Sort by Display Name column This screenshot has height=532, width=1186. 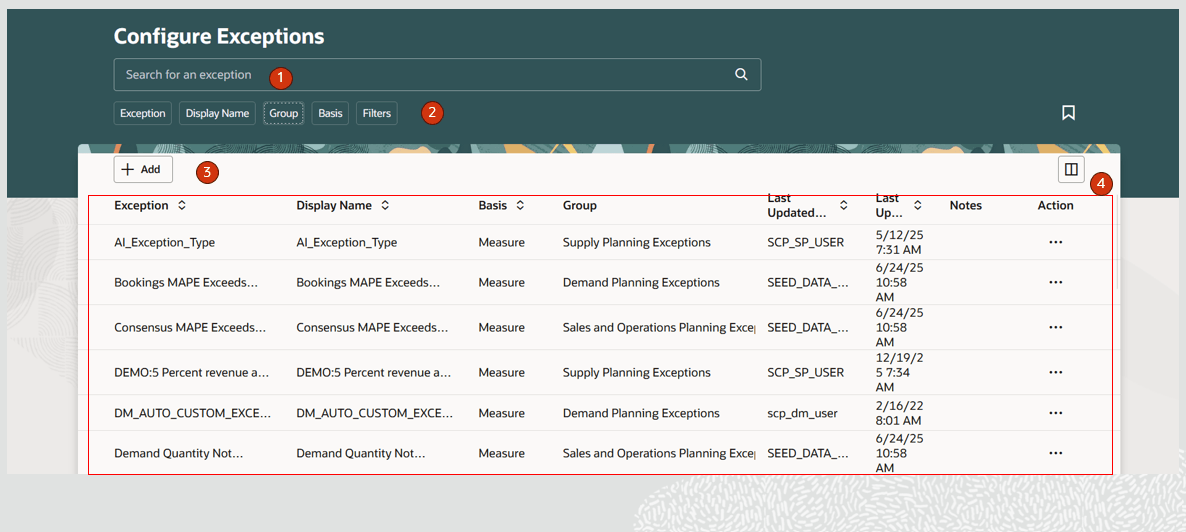click(x=385, y=205)
